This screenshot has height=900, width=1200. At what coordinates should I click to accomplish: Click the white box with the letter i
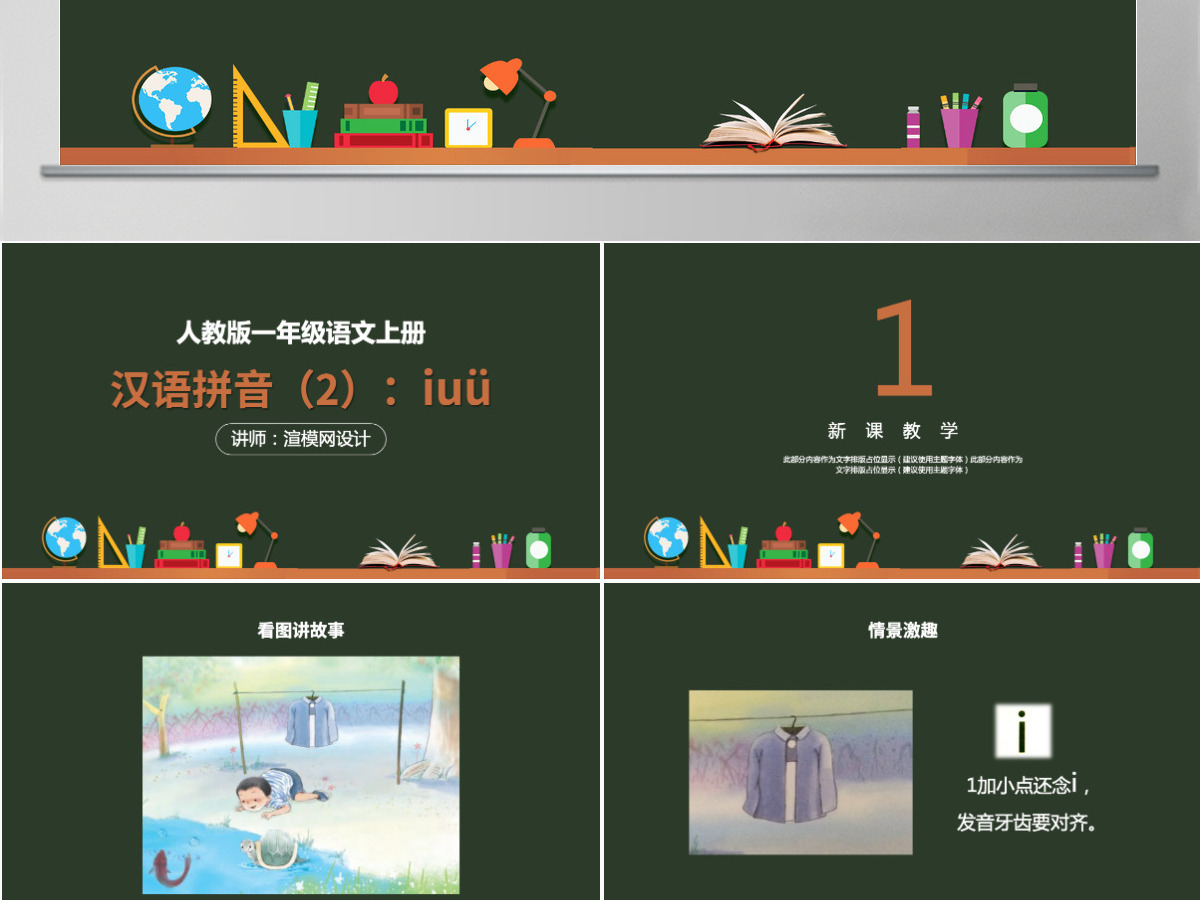pos(1023,731)
